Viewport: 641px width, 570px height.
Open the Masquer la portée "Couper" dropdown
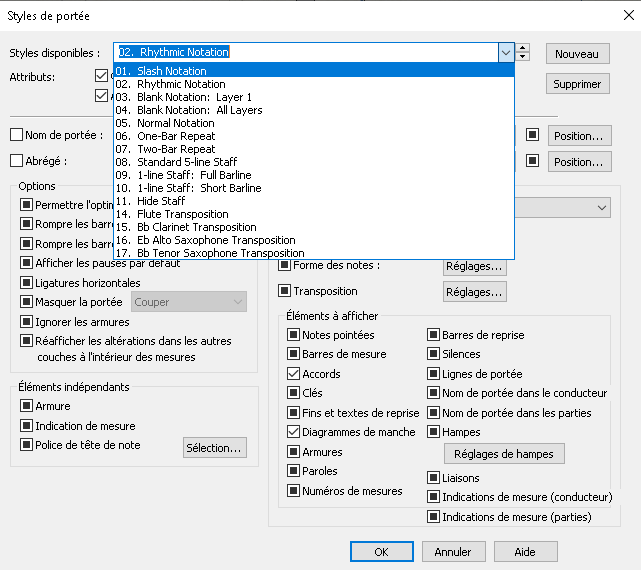[189, 302]
